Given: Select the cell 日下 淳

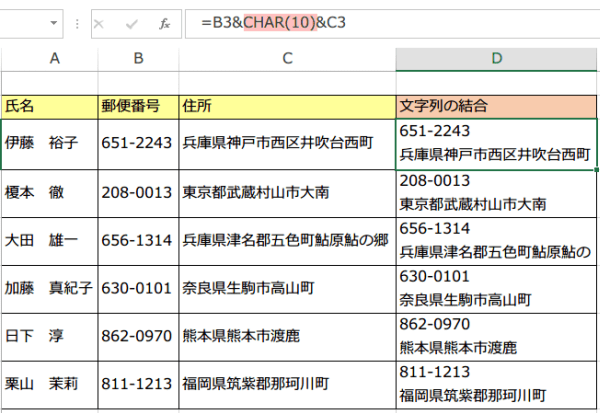Looking at the screenshot, I should pos(50,337).
